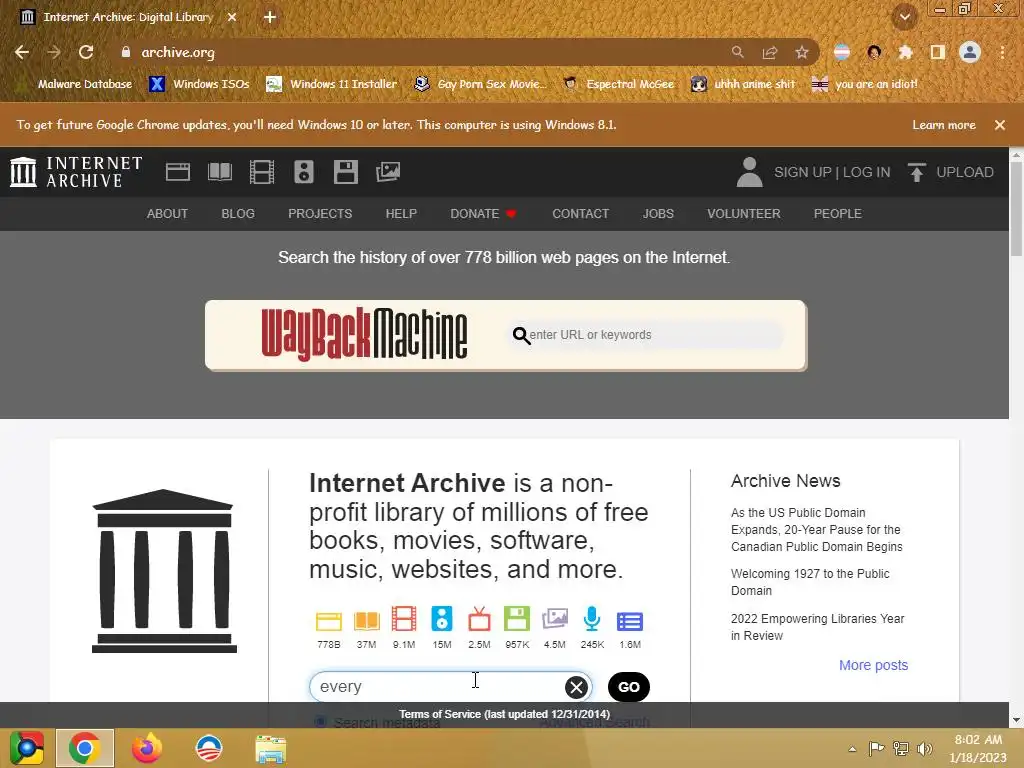Click the Internet Archive logo in the header
The image size is (1024, 768).
(x=76, y=172)
